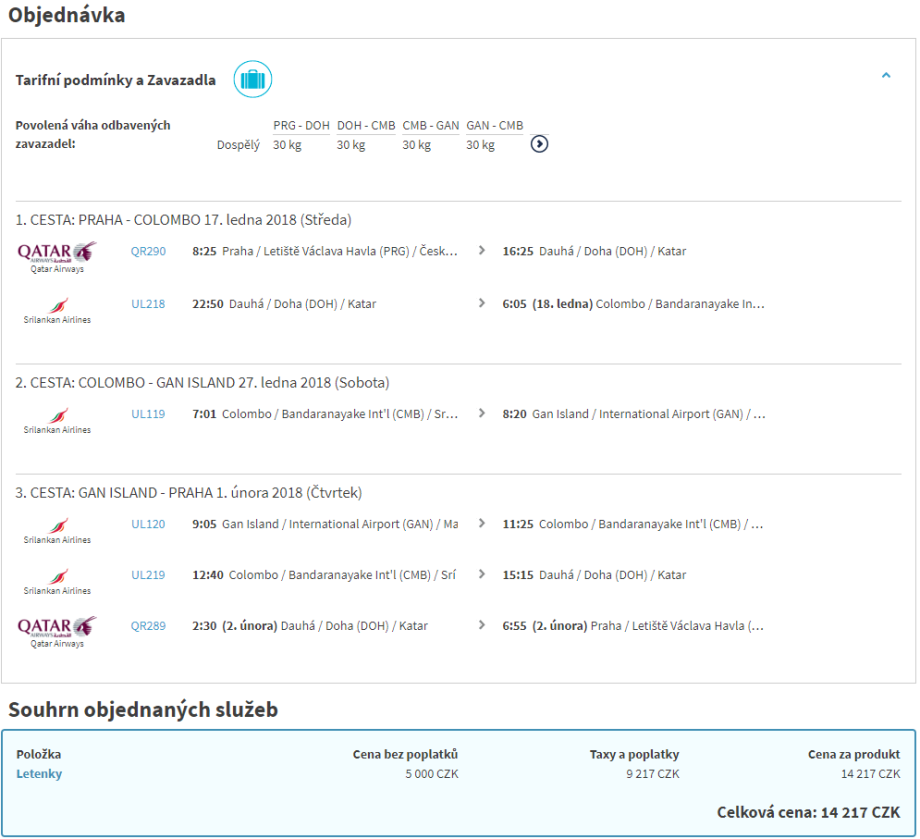Select the PRG - DOH baggage segment

301,126
